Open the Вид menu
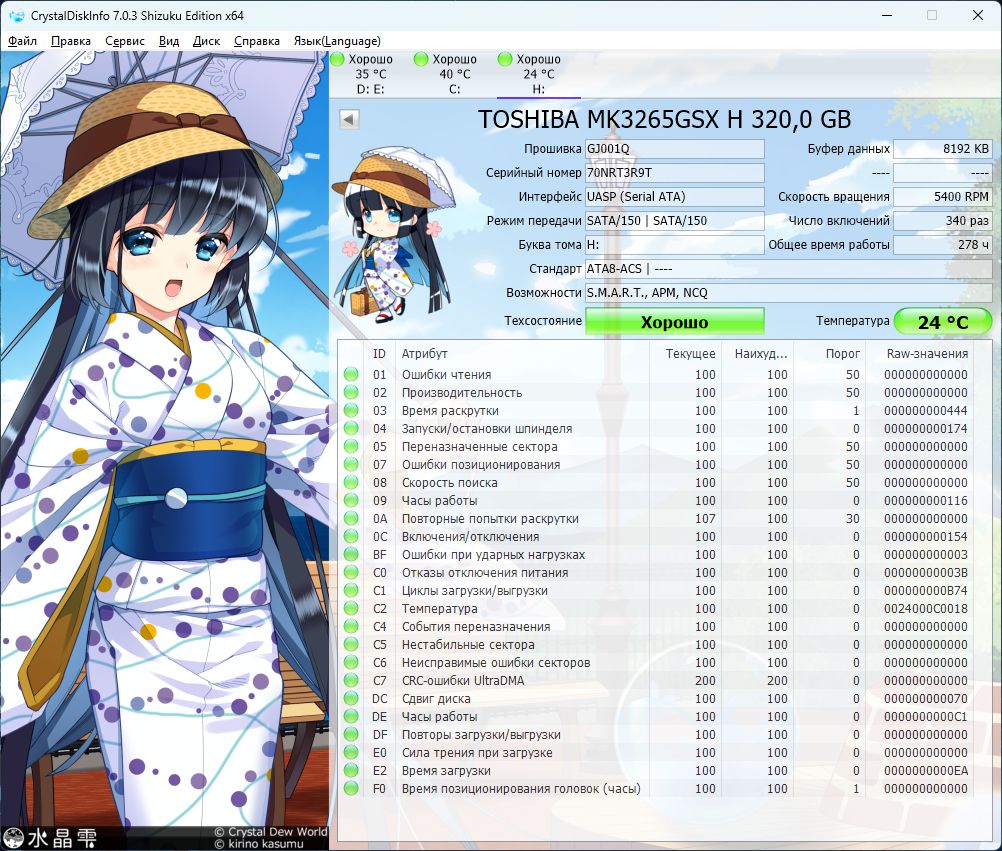The height and width of the screenshot is (851, 1002). click(x=169, y=41)
